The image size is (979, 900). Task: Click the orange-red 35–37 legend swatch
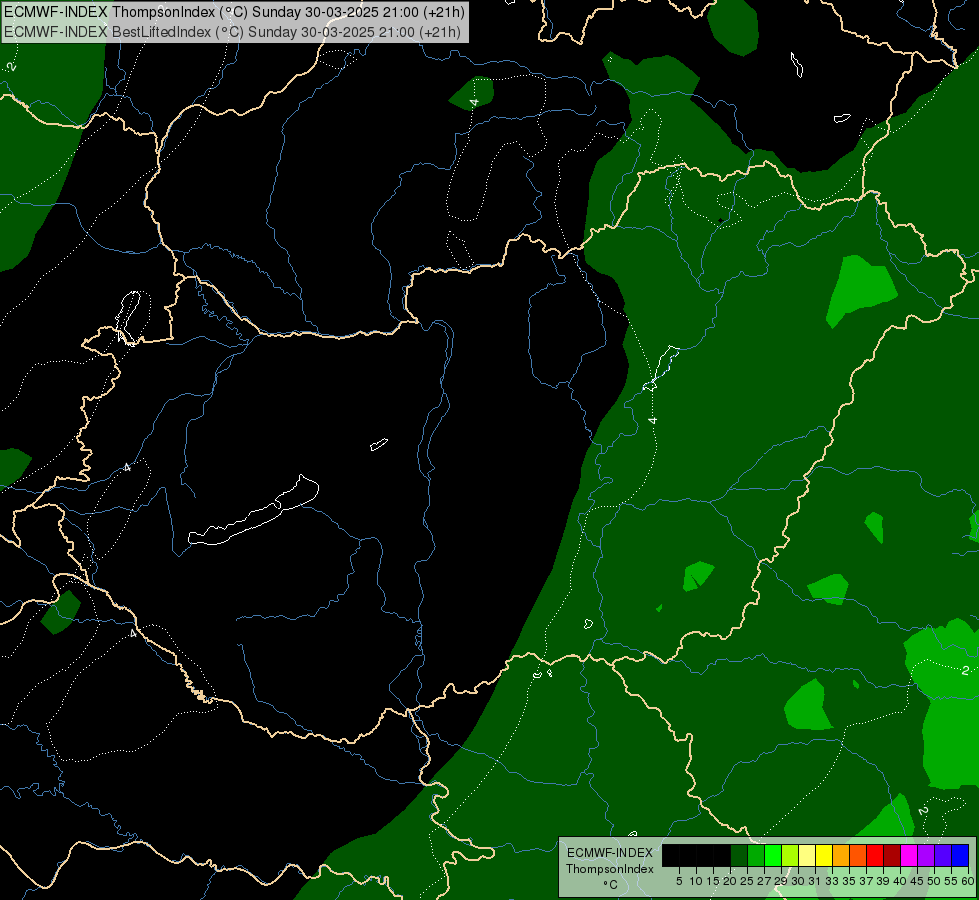point(858,855)
